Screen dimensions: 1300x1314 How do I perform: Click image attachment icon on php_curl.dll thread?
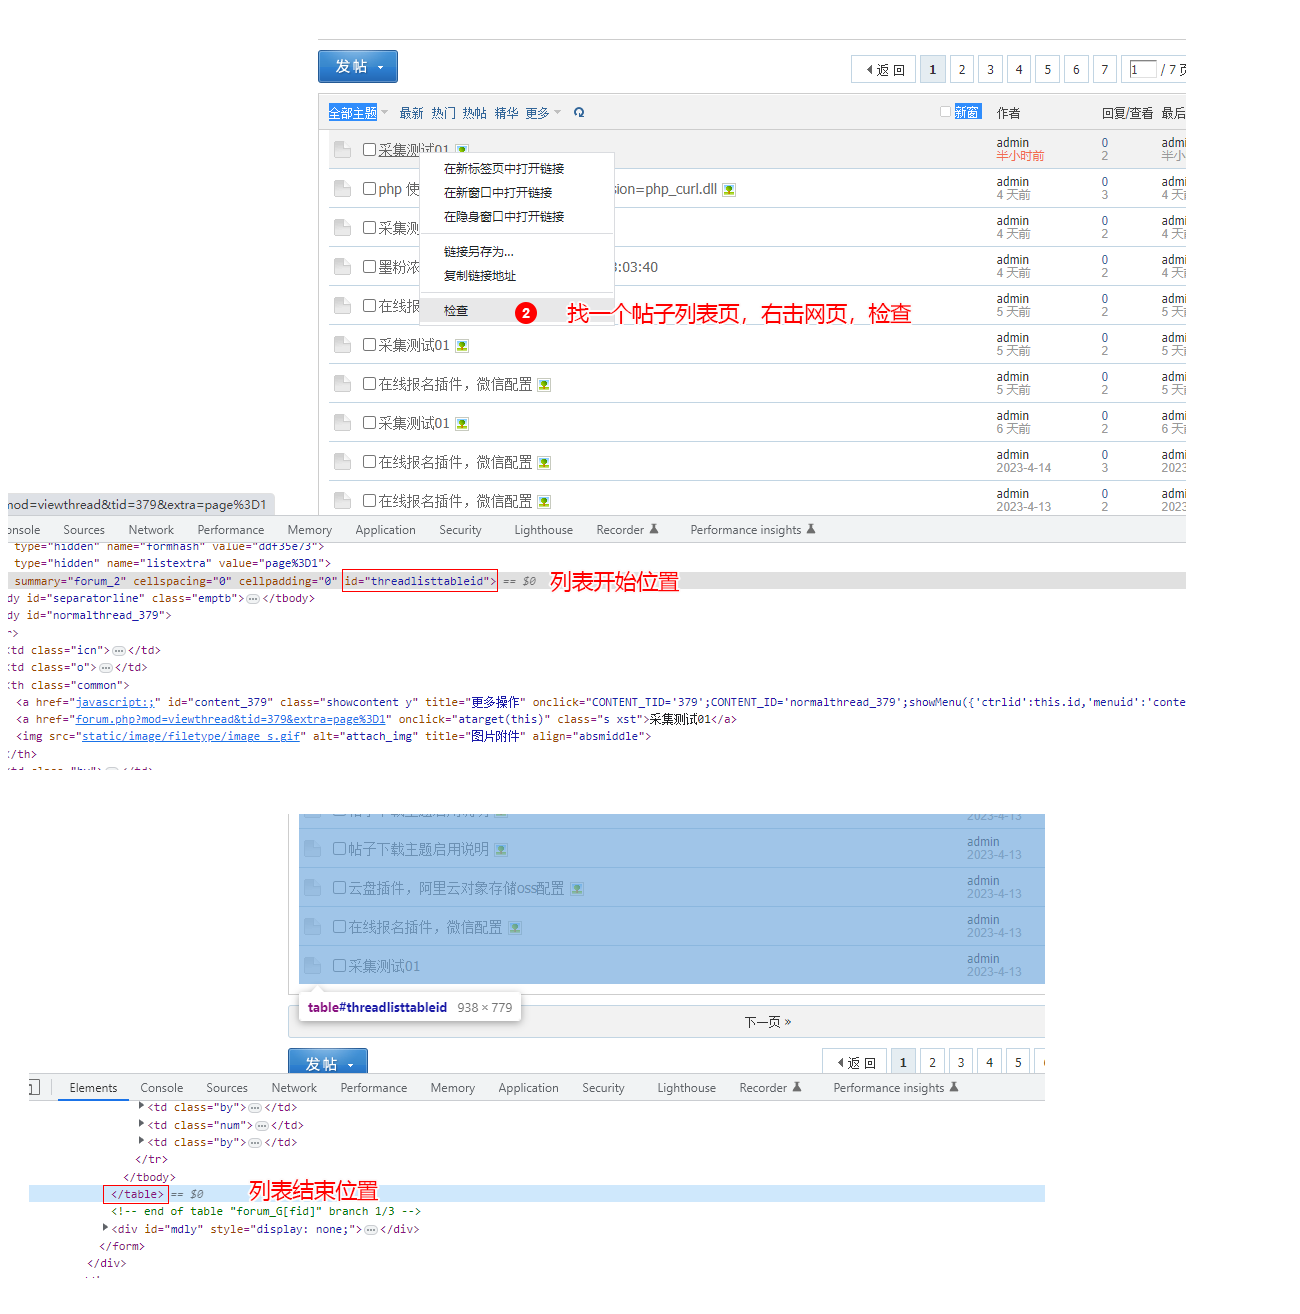click(729, 190)
